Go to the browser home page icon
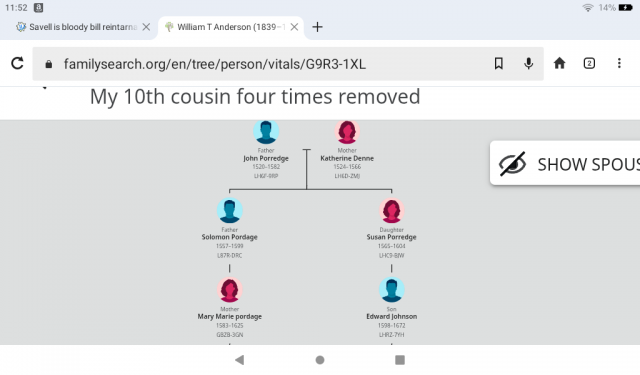The width and height of the screenshot is (640, 375). pyautogui.click(x=559, y=63)
